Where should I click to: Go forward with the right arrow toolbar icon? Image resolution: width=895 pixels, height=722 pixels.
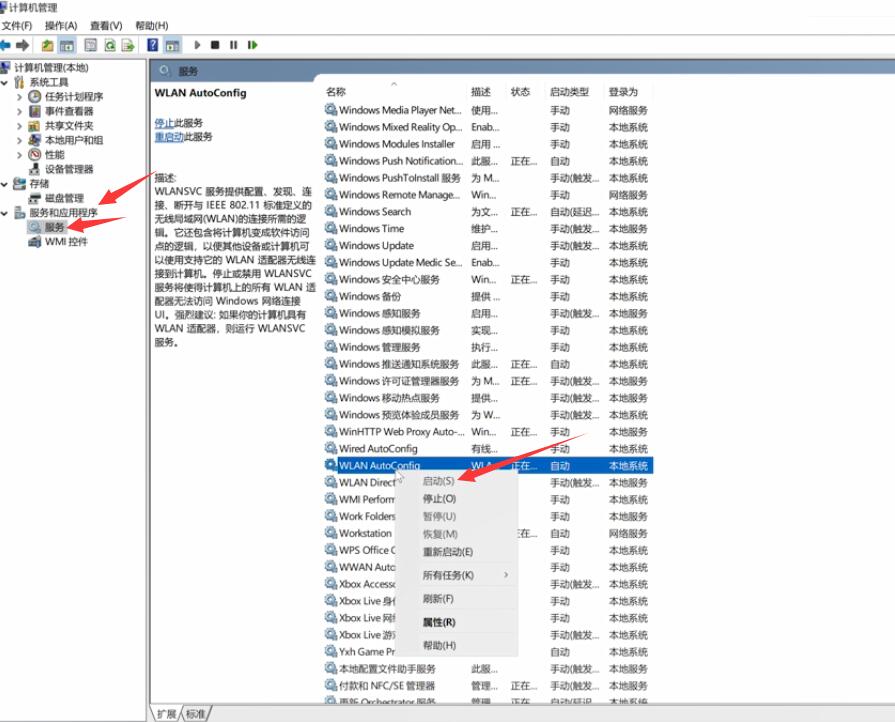click(x=22, y=45)
